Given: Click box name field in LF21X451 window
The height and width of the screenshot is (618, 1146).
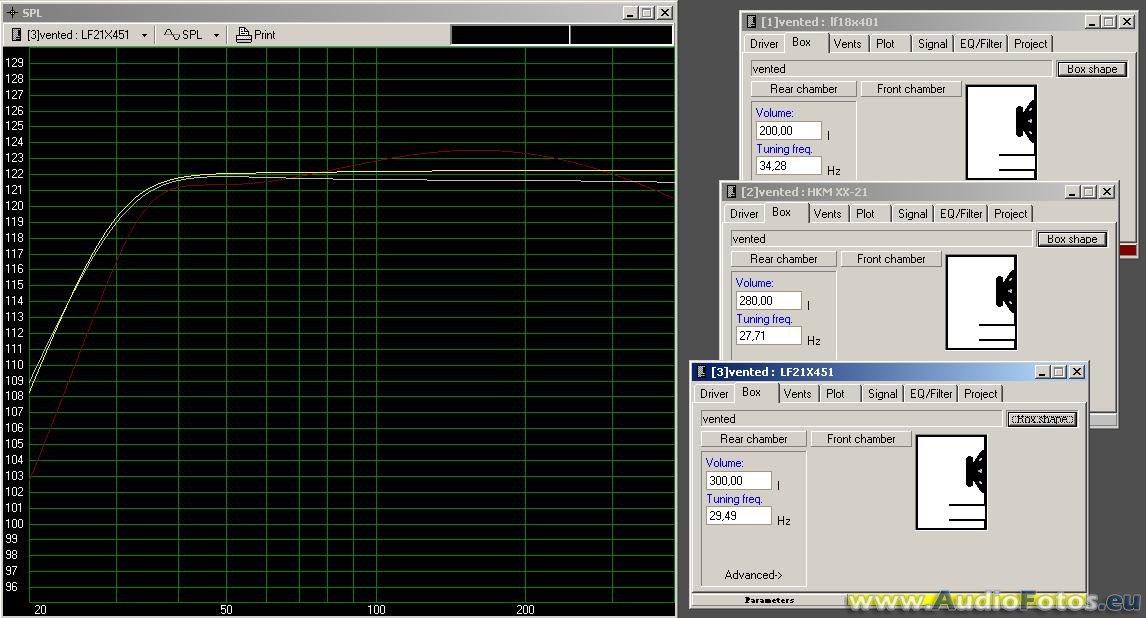Looking at the screenshot, I should click(x=851, y=419).
